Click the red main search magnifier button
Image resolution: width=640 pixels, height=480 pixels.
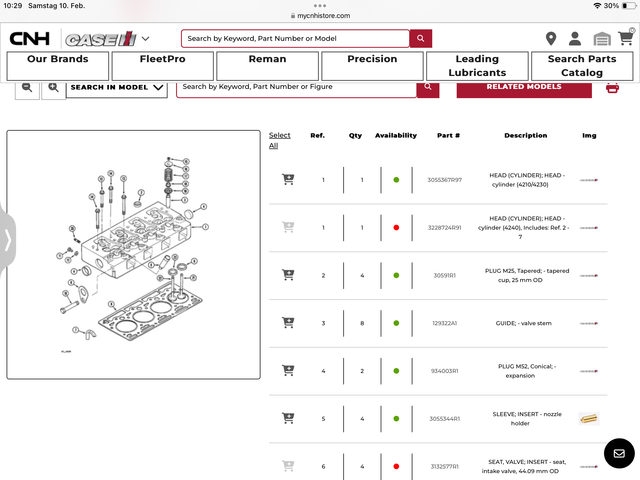[x=420, y=38]
